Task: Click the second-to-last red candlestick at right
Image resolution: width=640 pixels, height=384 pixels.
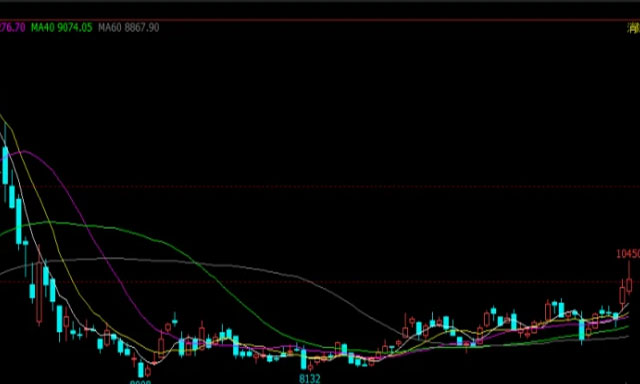Action: click(622, 295)
